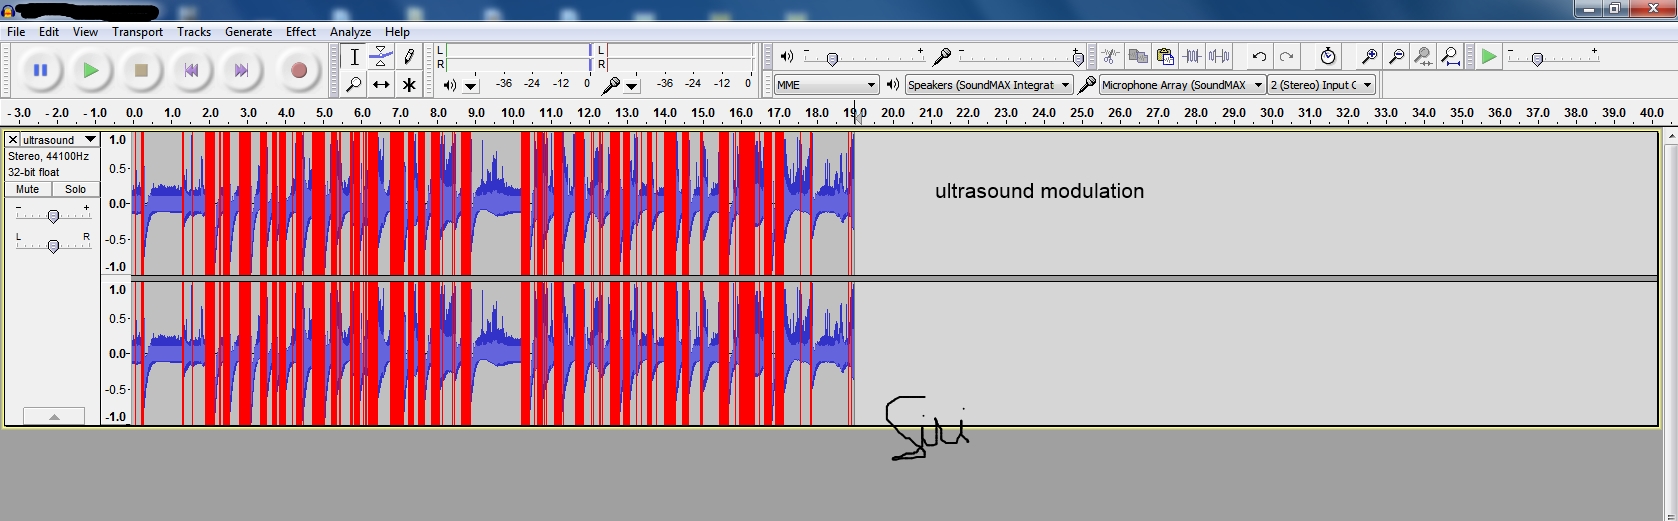
Task: Open the Generate menu
Action: [x=248, y=32]
